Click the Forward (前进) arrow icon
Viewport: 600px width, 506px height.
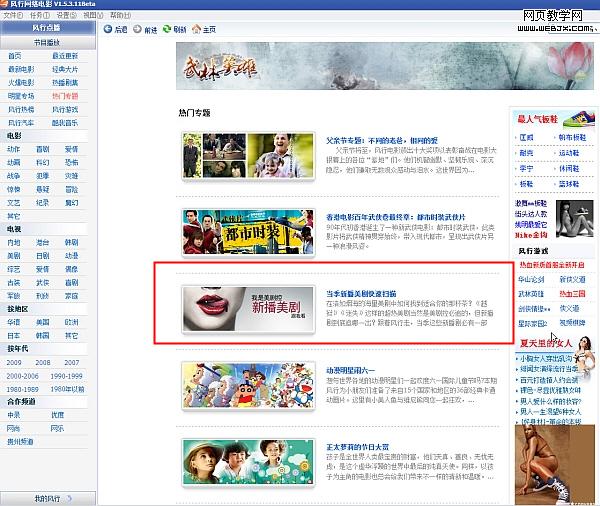tap(137, 30)
